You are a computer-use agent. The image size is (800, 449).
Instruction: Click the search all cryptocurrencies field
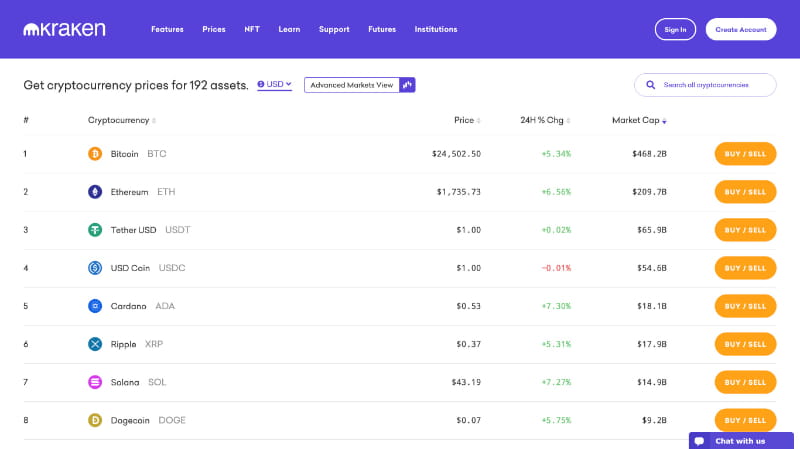click(x=712, y=85)
